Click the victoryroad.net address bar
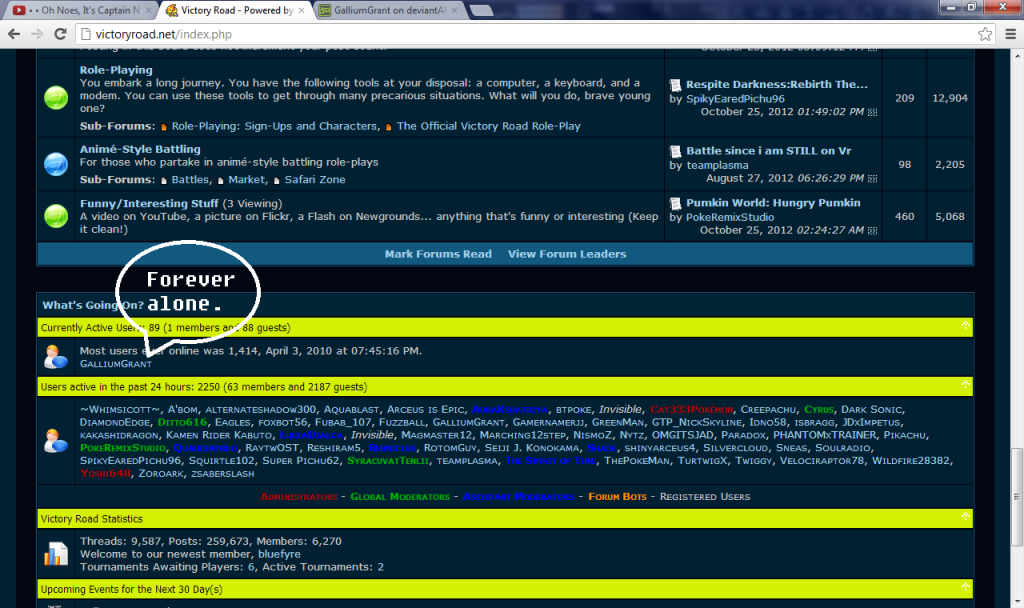This screenshot has height=608, width=1024. (x=500, y=34)
